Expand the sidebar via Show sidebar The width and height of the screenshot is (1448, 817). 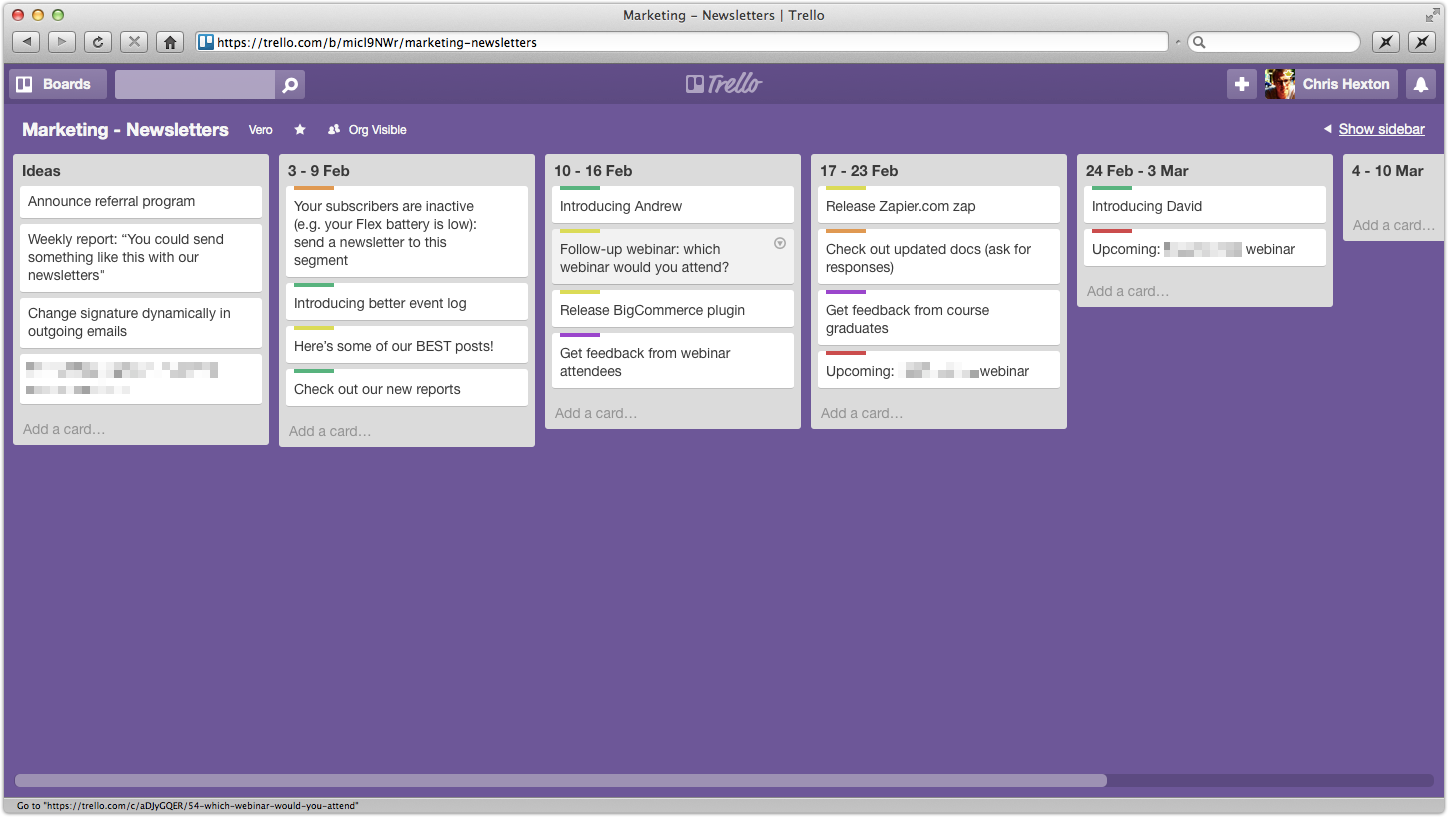pyautogui.click(x=1381, y=129)
